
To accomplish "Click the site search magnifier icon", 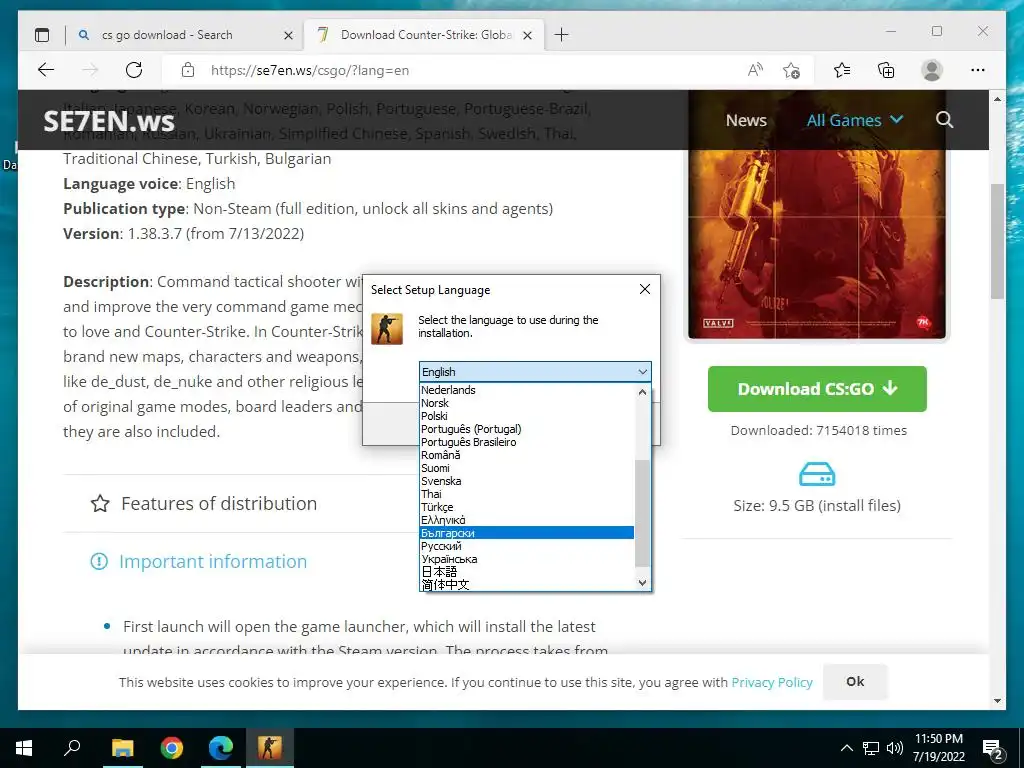I will [x=944, y=120].
